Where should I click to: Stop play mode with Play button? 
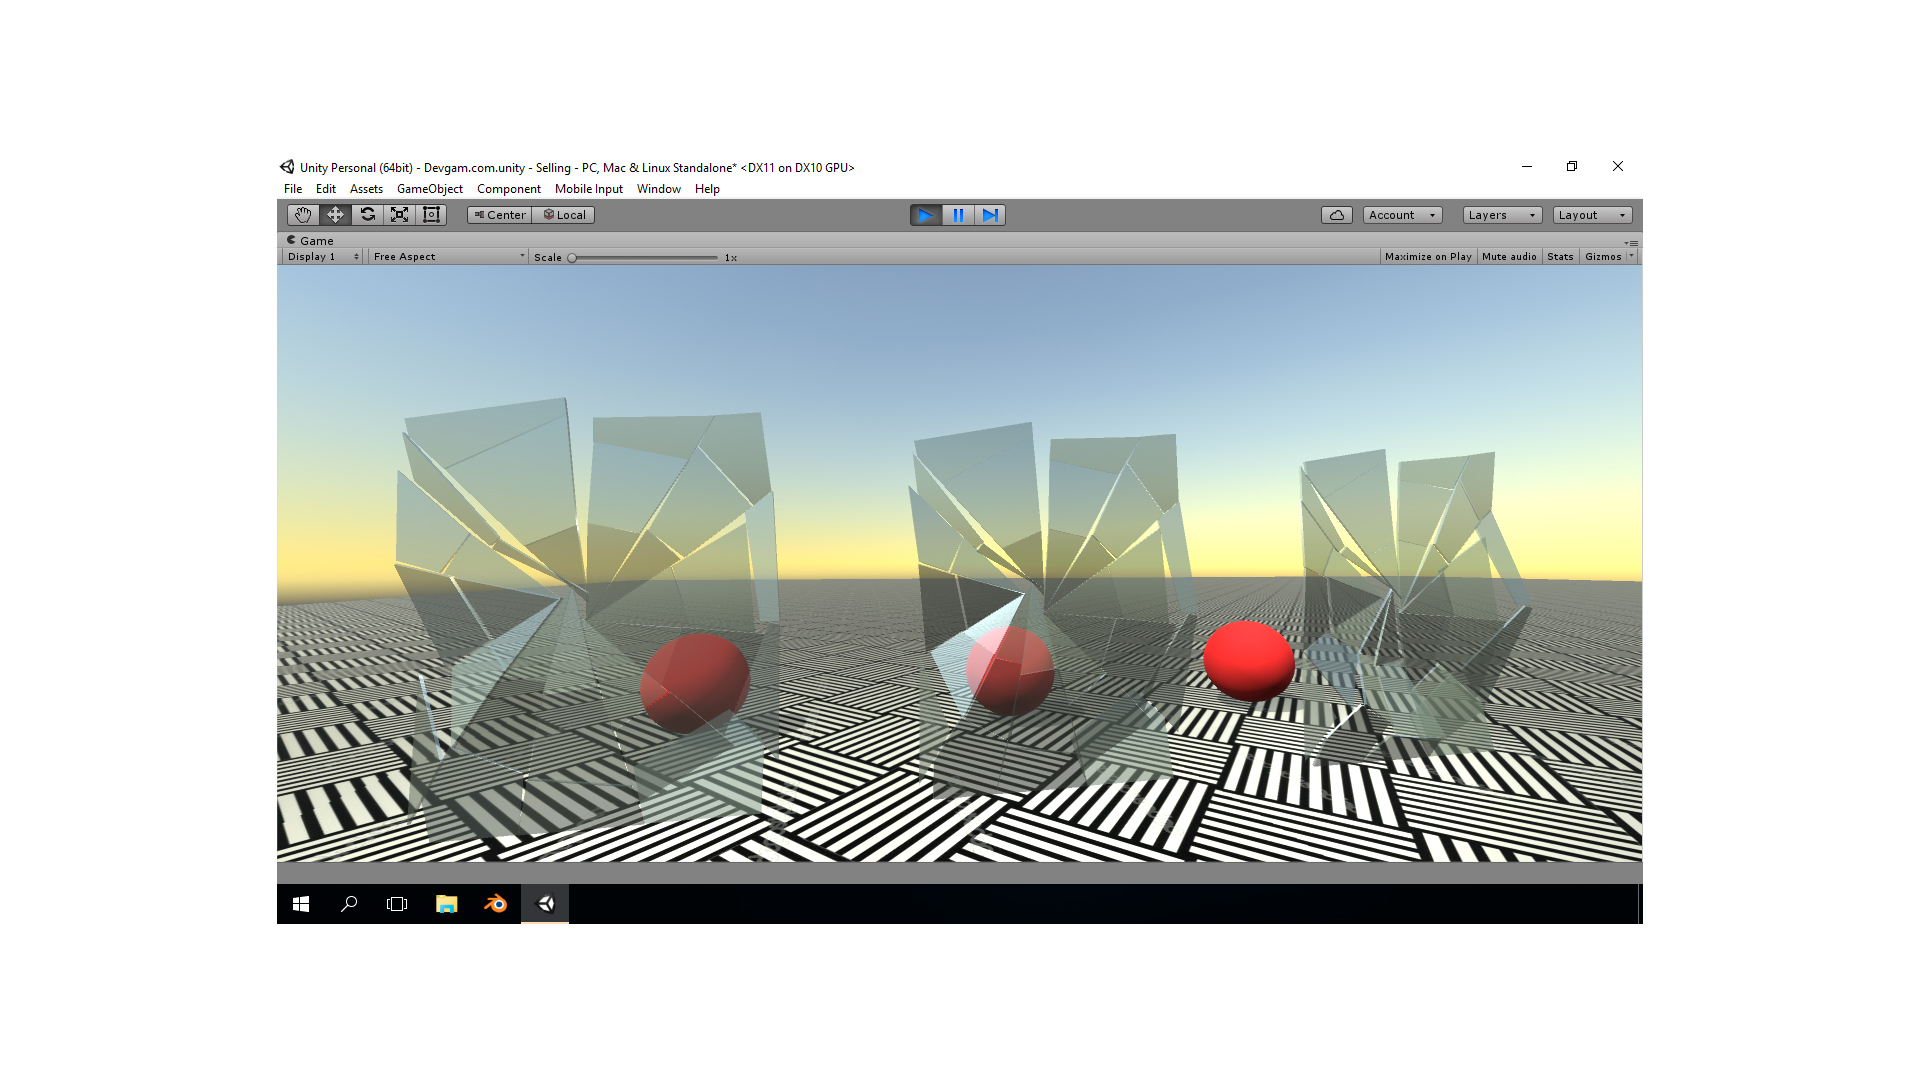point(926,215)
